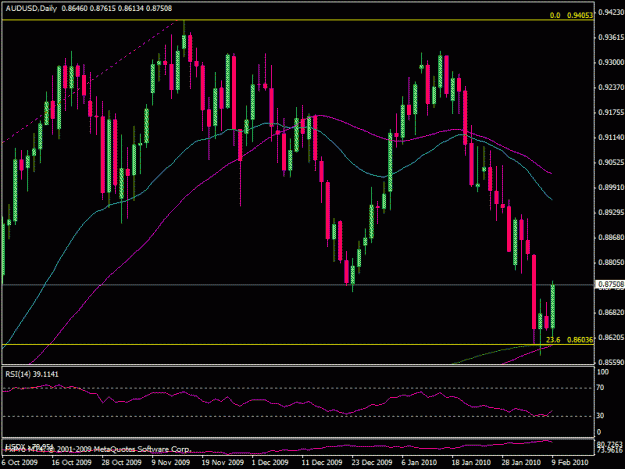Click price axis label 0.89910
The image size is (625, 469).
[611, 187]
